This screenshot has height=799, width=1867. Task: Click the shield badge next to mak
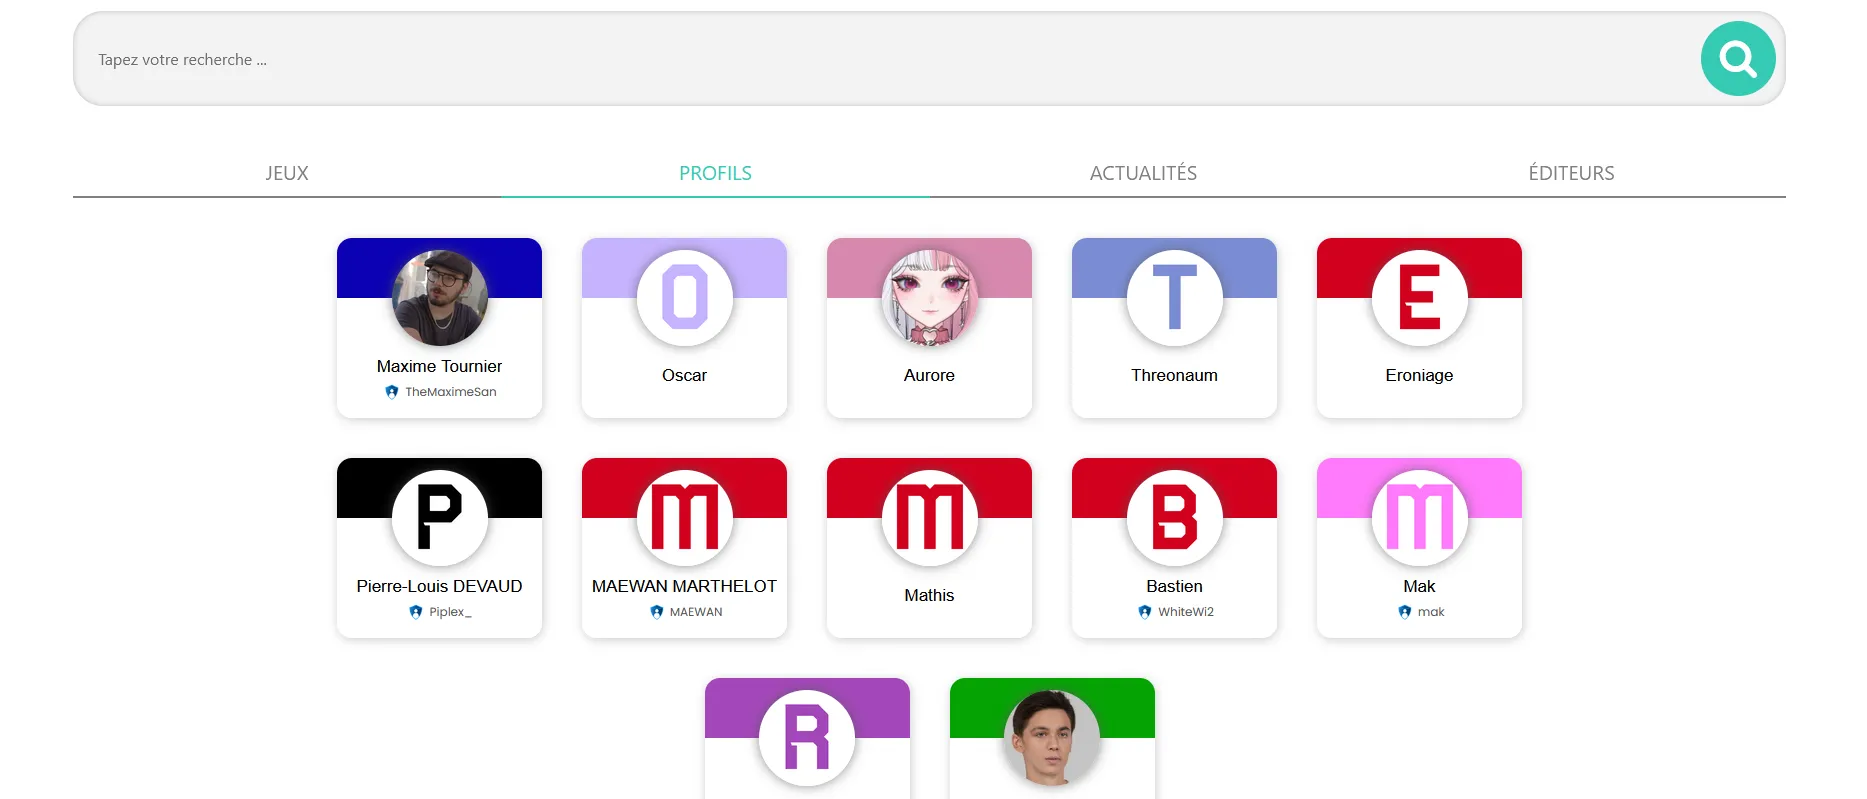(x=1405, y=612)
